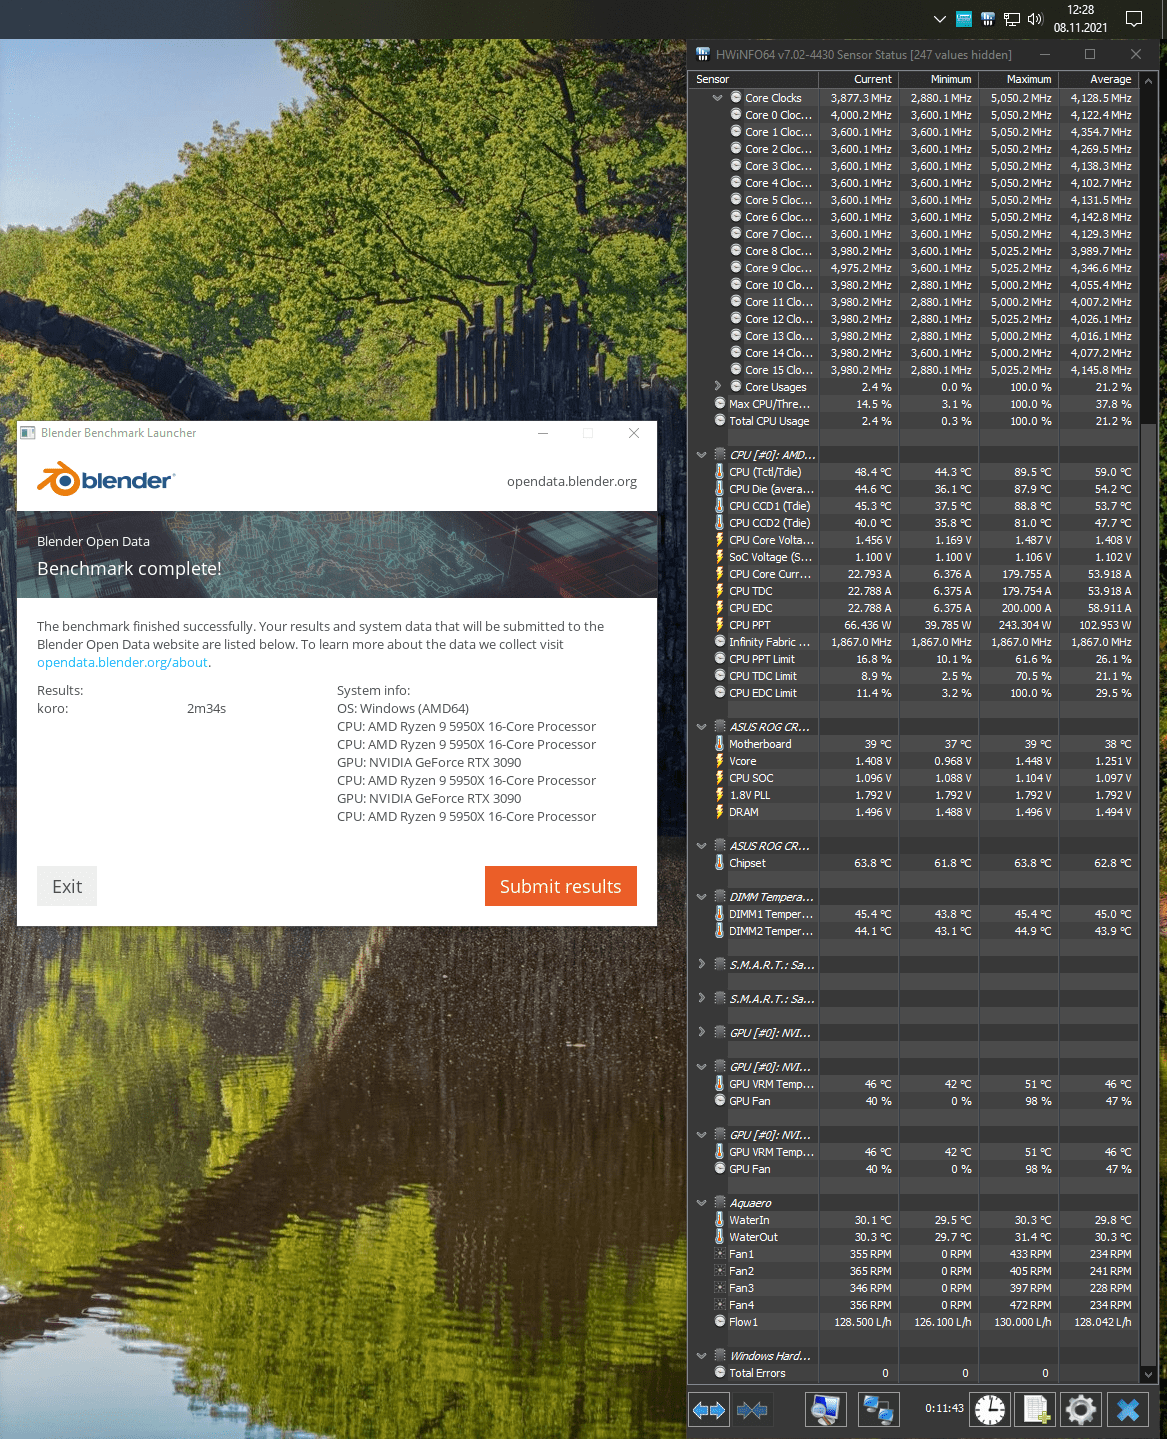Click the Current column header

tap(858, 79)
